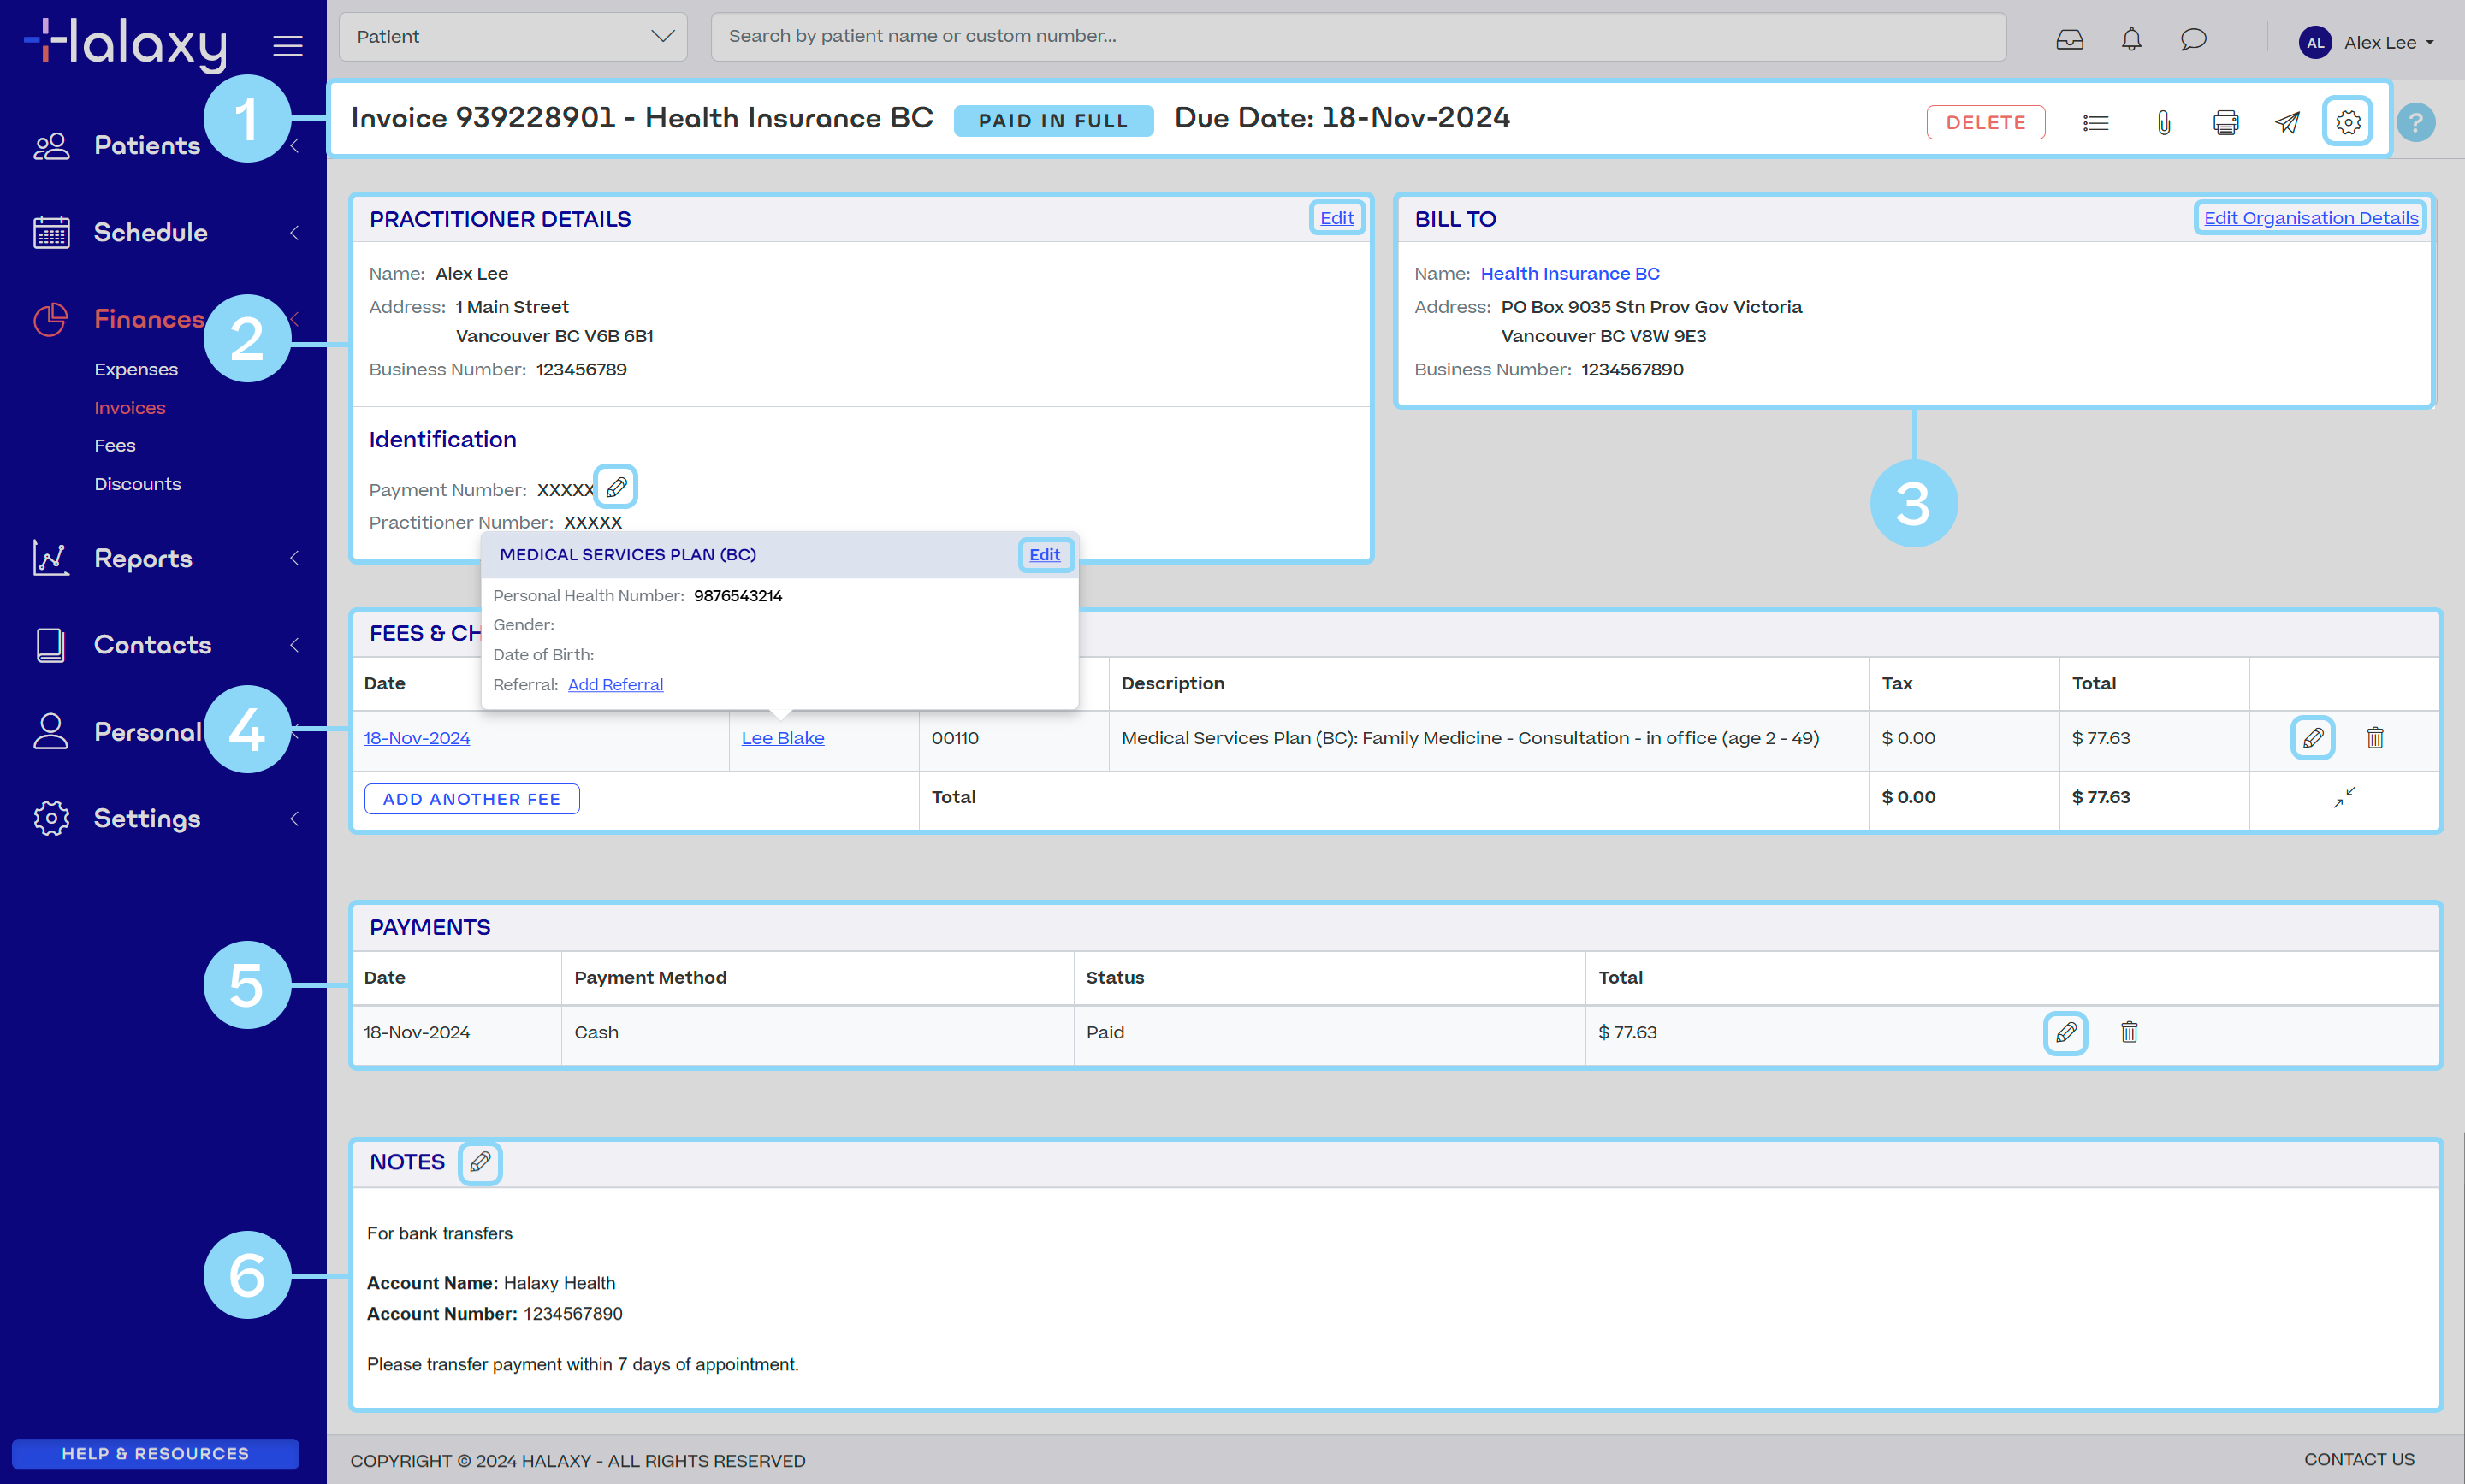
Task: Open patient Lee Blake link
Action: click(783, 739)
